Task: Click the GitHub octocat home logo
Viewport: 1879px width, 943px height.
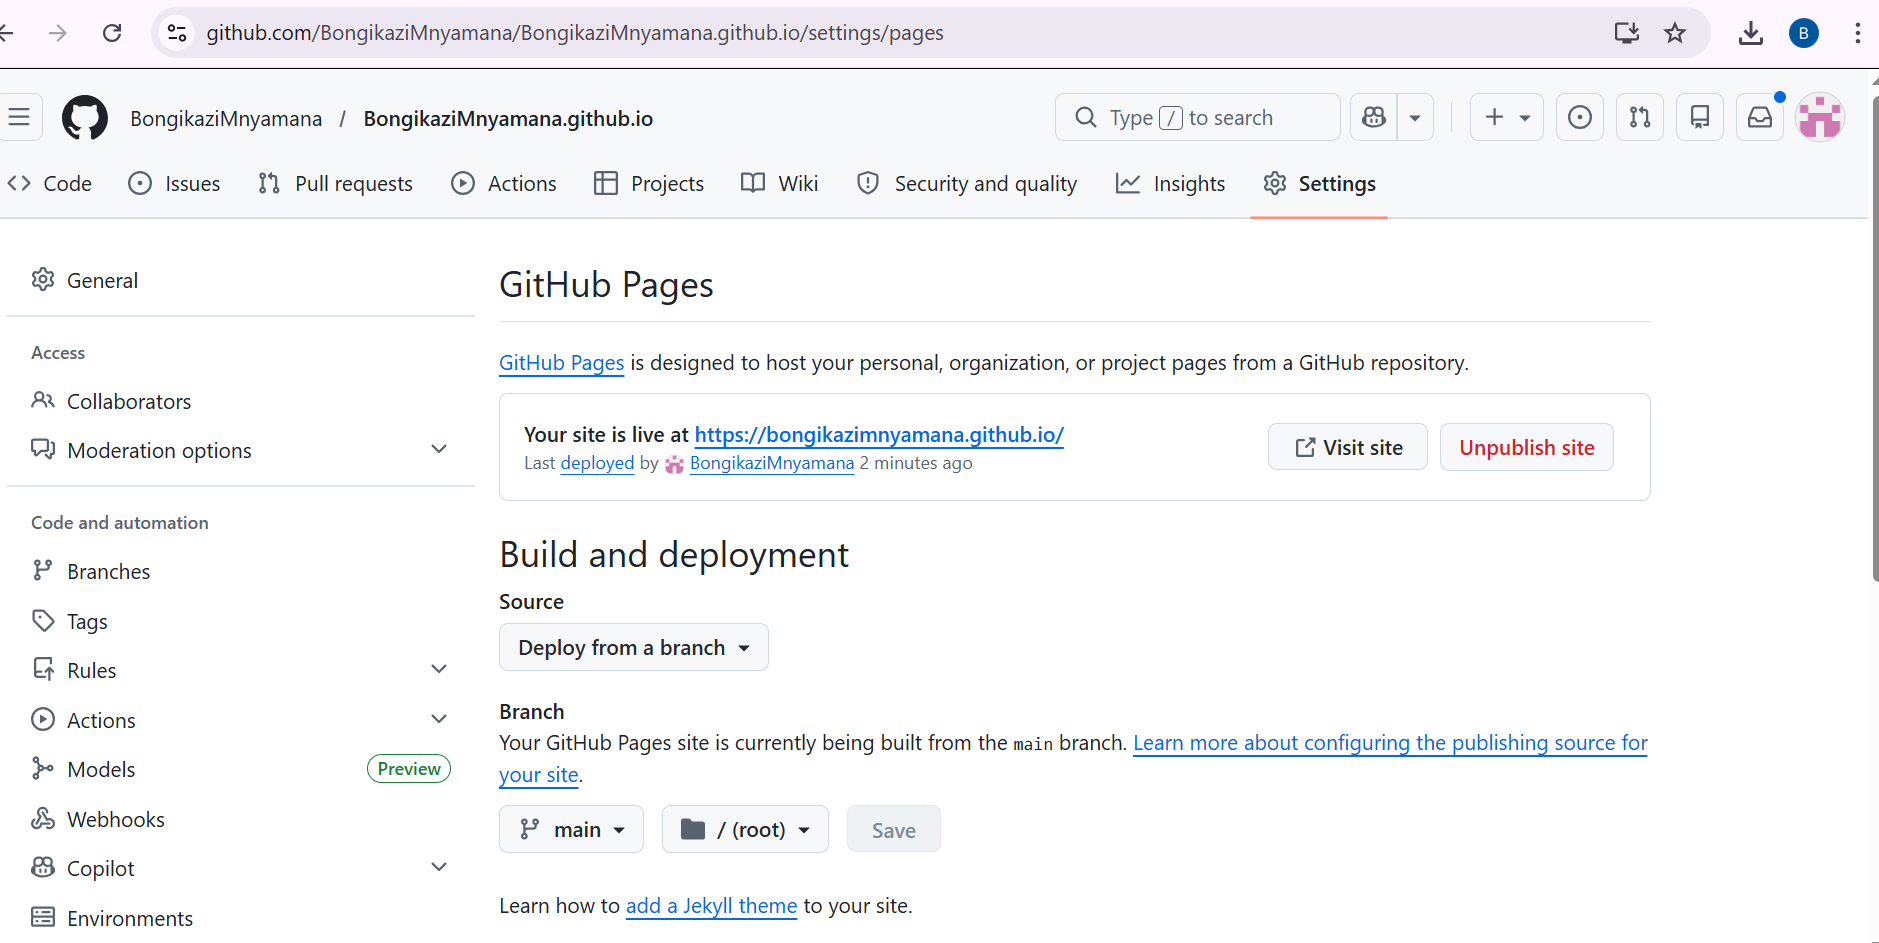Action: [x=84, y=117]
